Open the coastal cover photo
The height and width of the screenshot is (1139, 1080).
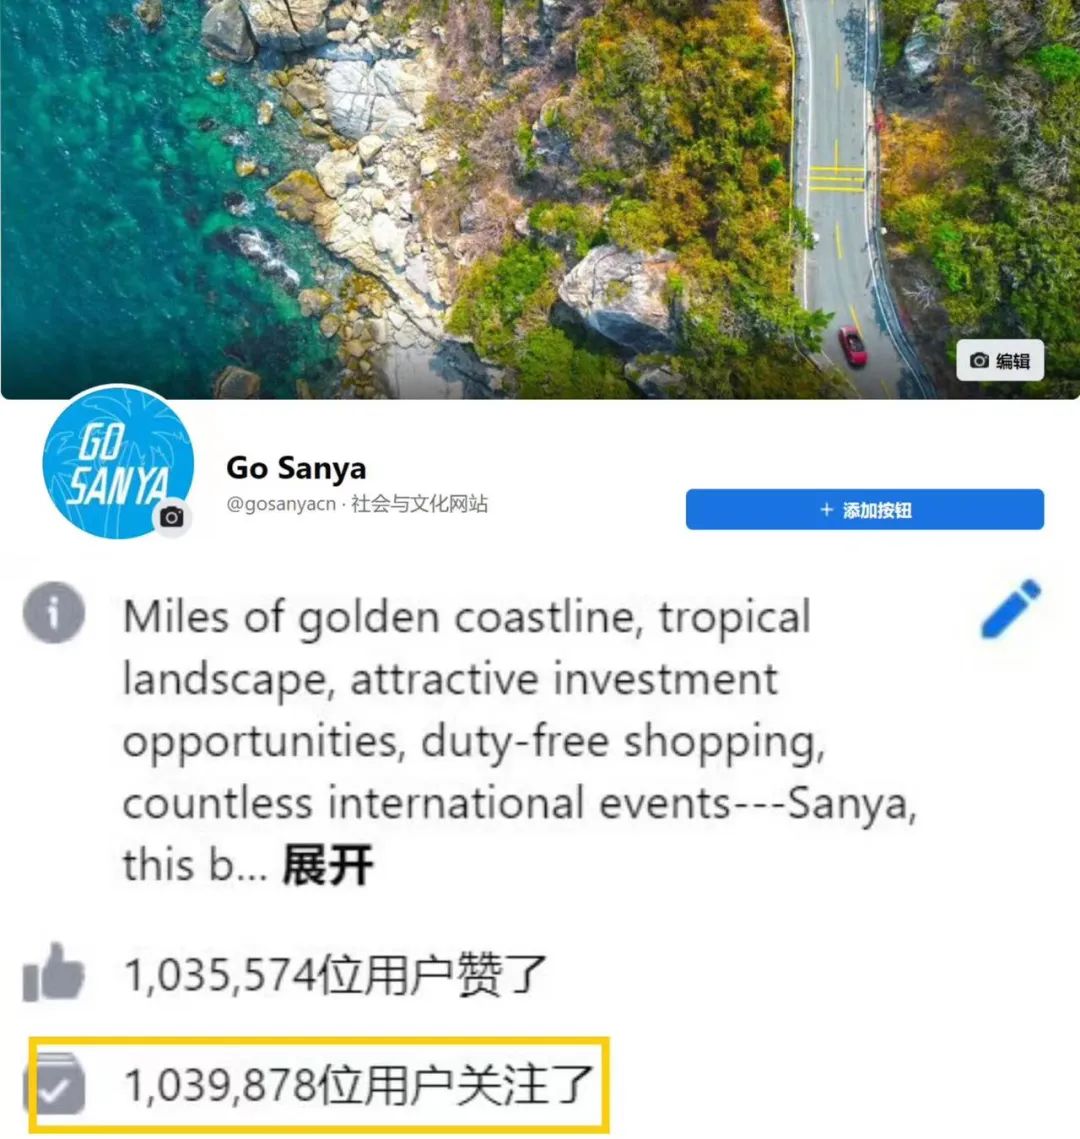click(540, 199)
